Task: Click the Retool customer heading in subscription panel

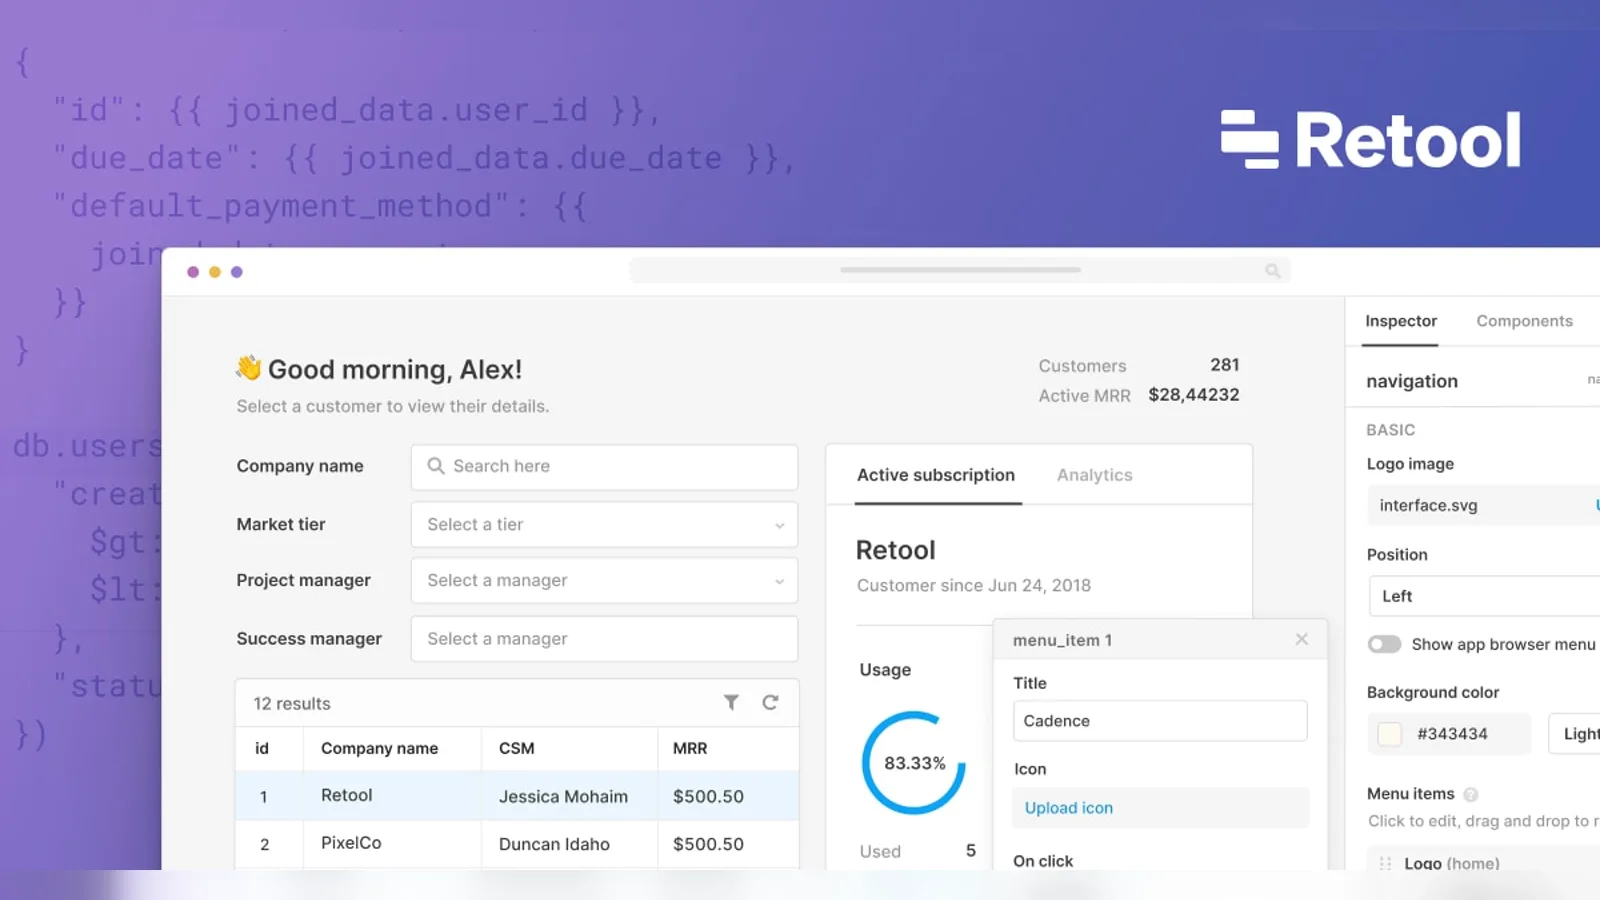Action: pyautogui.click(x=895, y=550)
